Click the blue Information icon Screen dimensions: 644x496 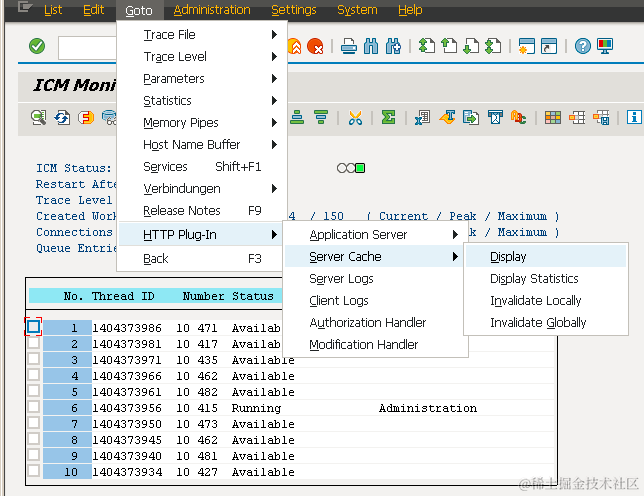tap(634, 117)
